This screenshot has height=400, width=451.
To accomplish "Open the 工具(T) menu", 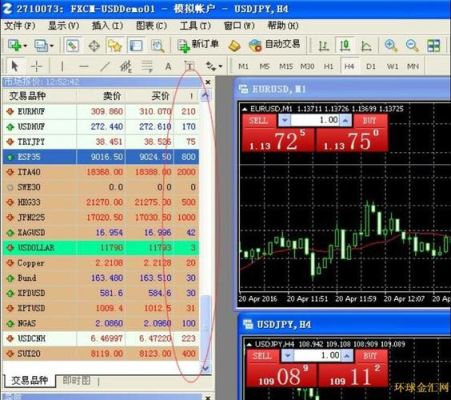I will [x=195, y=25].
